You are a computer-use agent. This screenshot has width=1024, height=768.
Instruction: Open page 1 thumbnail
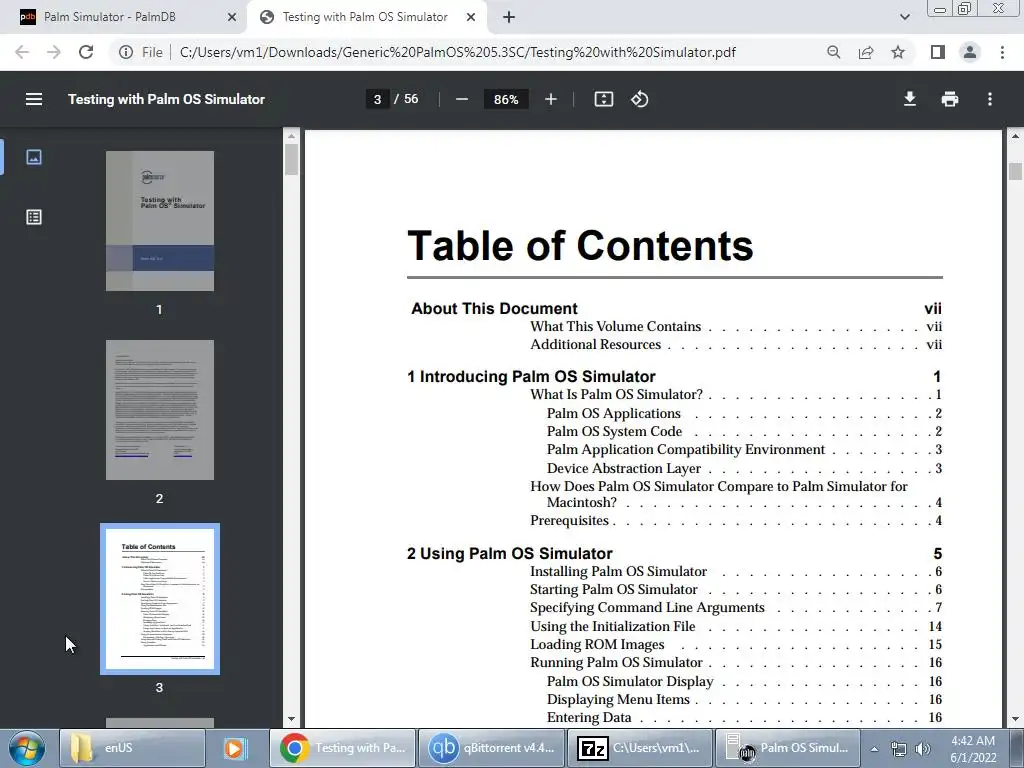[160, 221]
